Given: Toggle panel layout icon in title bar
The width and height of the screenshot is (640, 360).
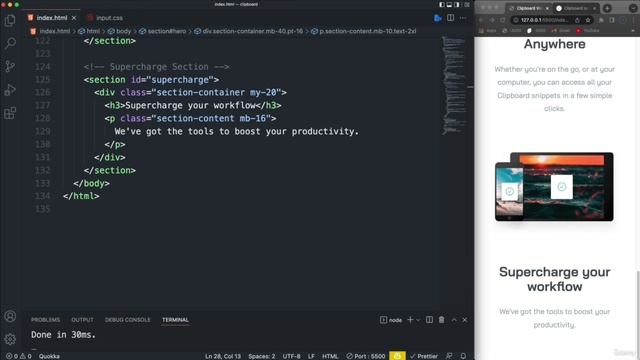Looking at the screenshot, I should pos(449,4).
